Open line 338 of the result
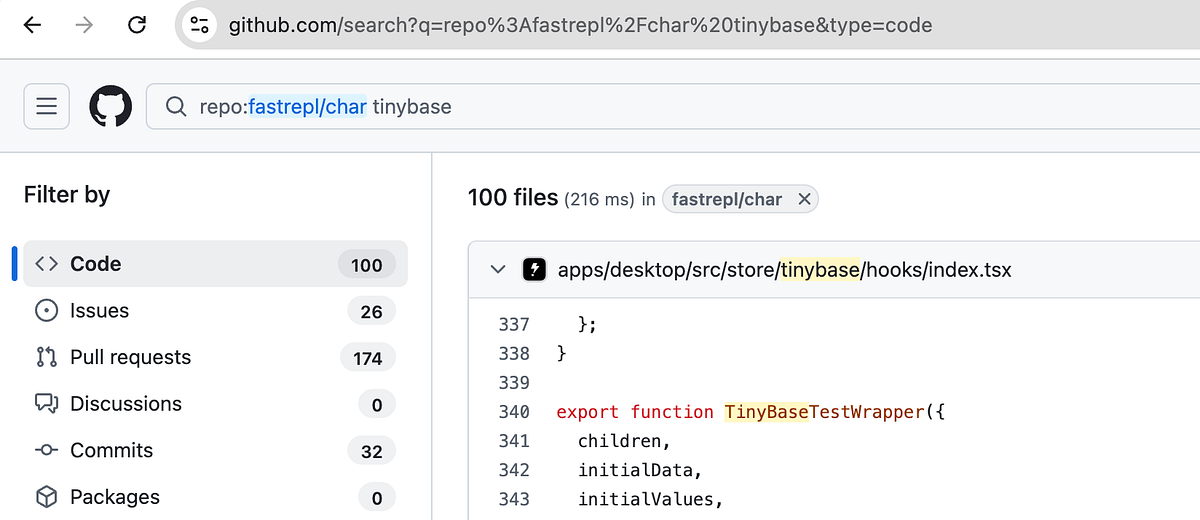 click(514, 353)
